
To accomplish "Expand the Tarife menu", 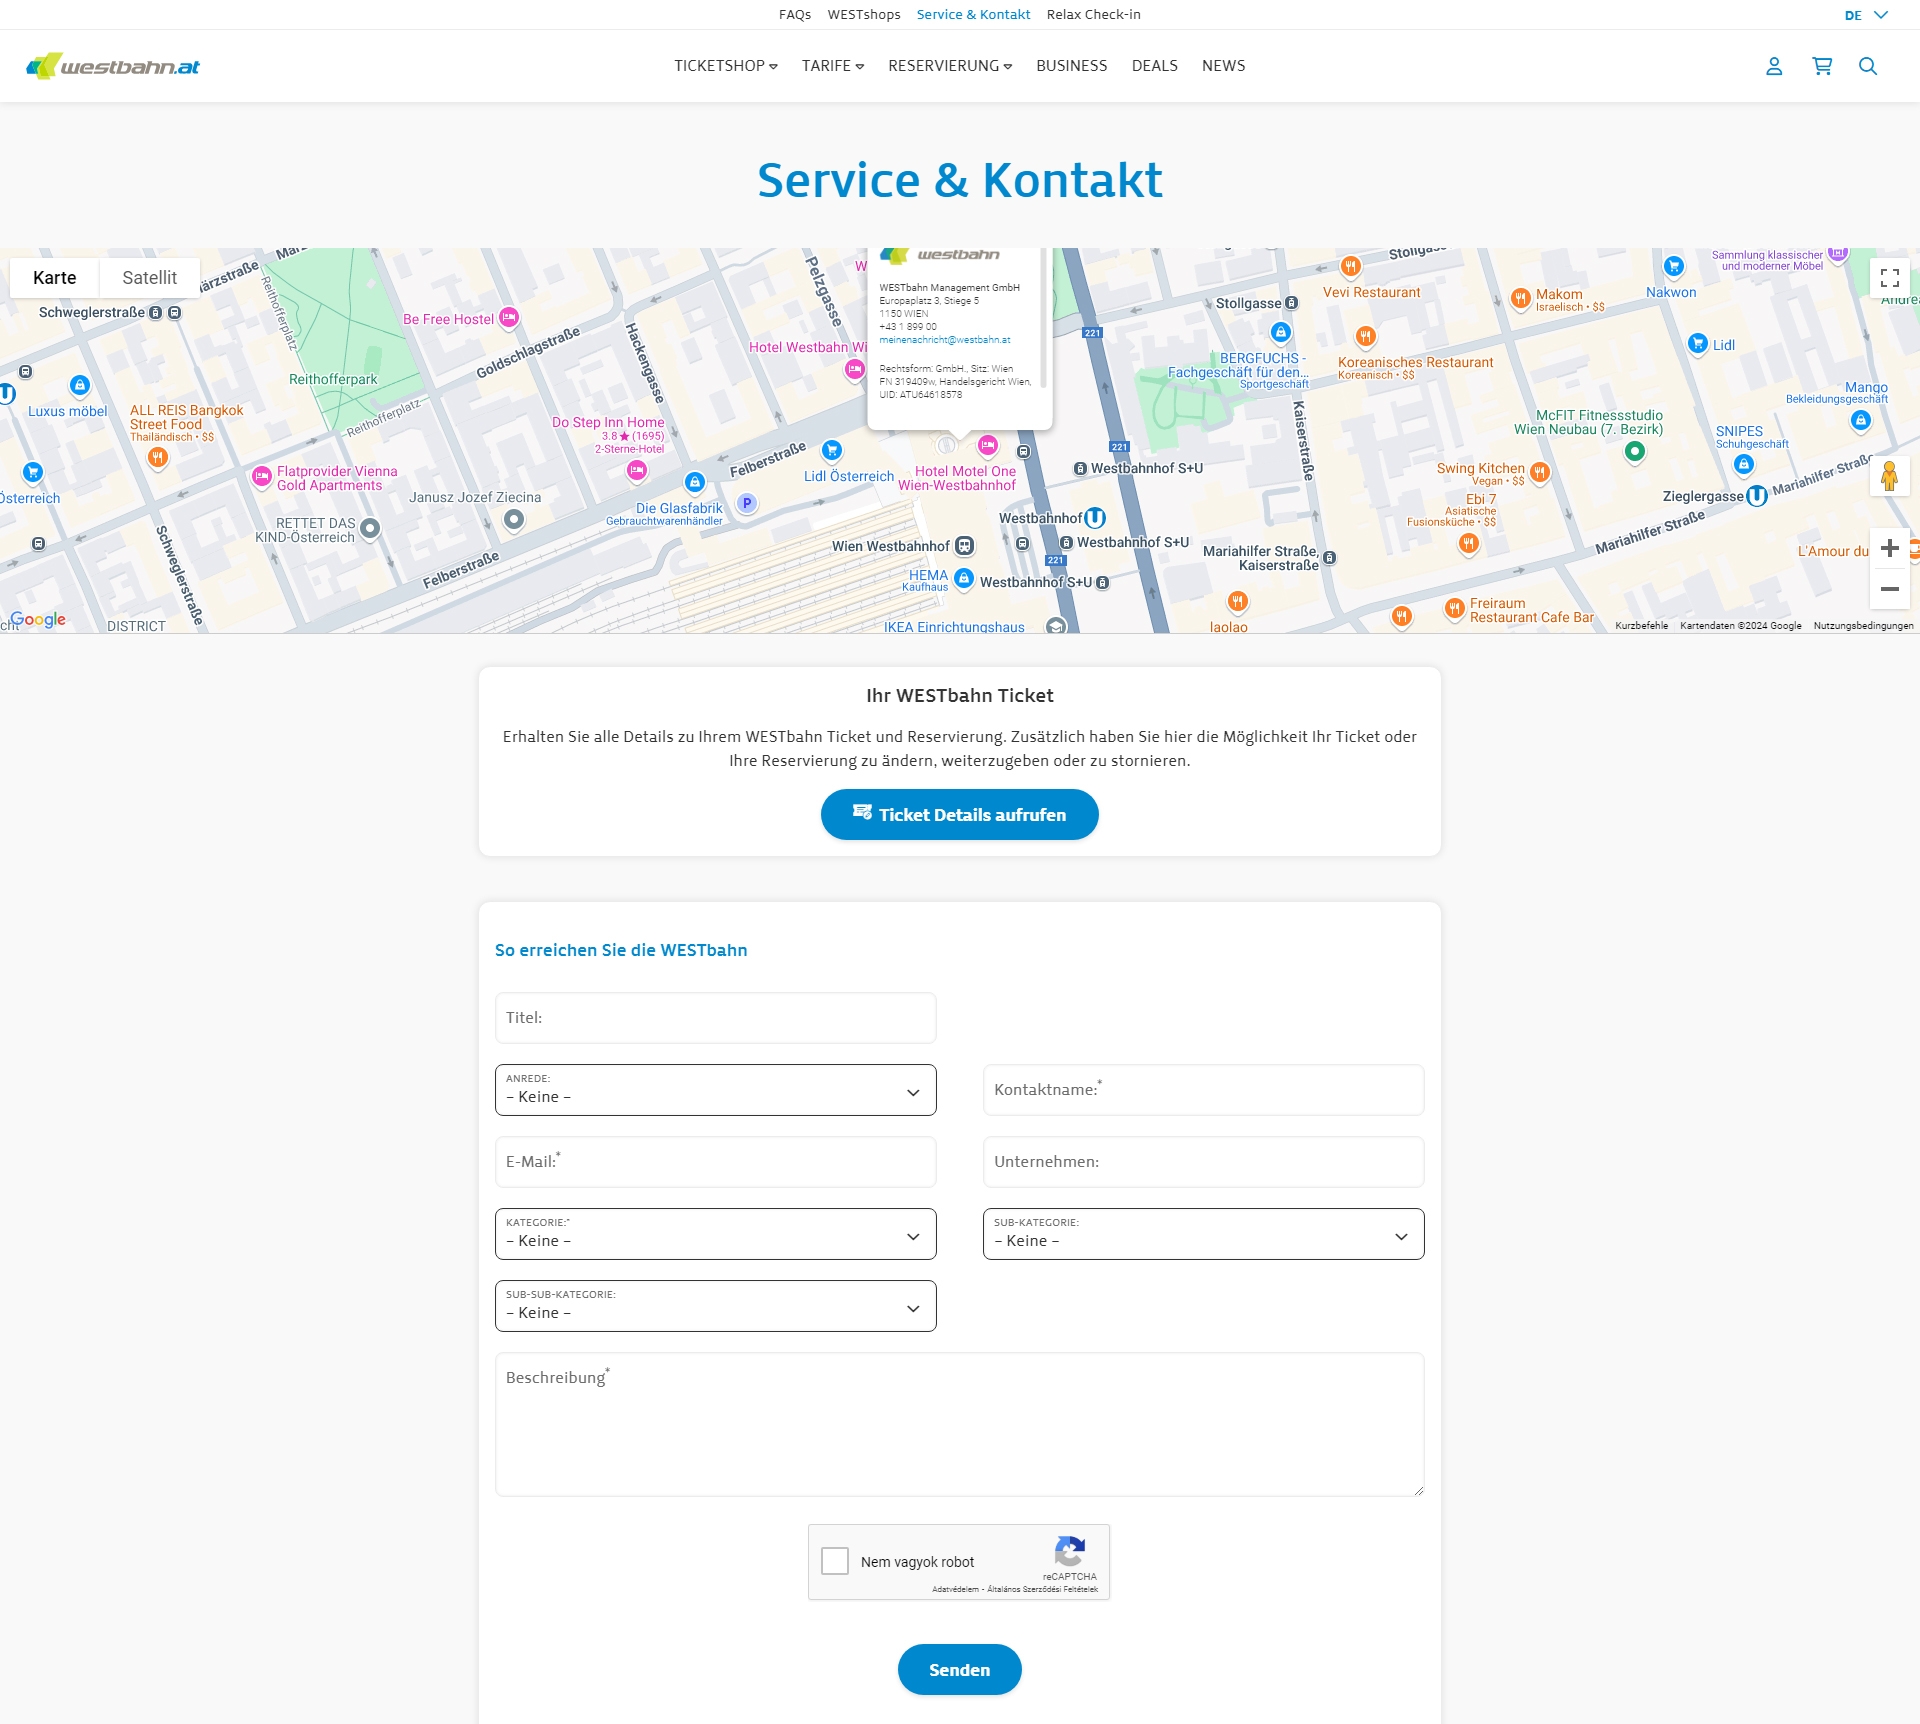I will 833,66.
